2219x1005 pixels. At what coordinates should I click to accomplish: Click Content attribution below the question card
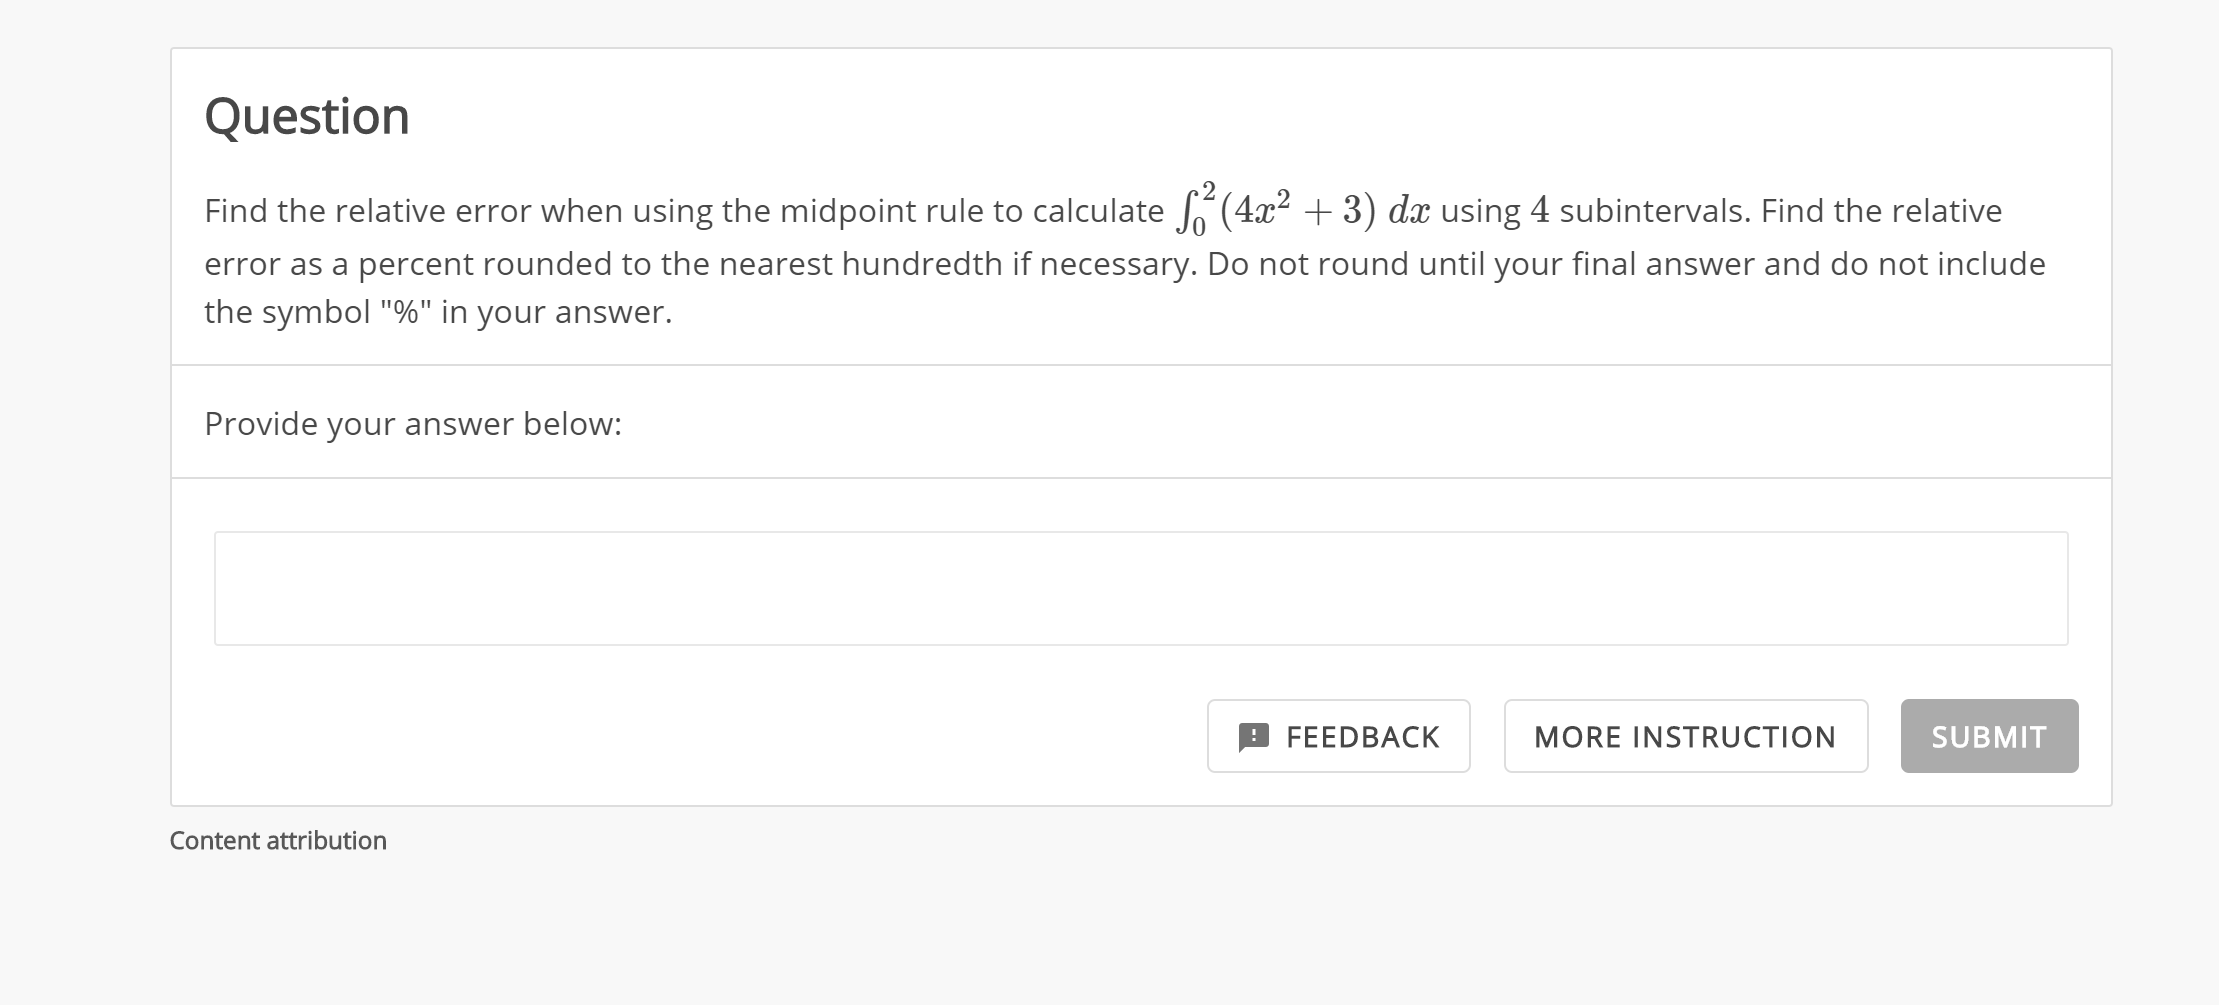pos(278,841)
